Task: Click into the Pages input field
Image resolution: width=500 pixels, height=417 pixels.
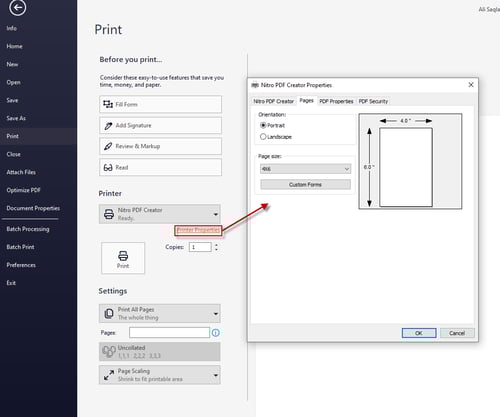Action: coord(169,332)
